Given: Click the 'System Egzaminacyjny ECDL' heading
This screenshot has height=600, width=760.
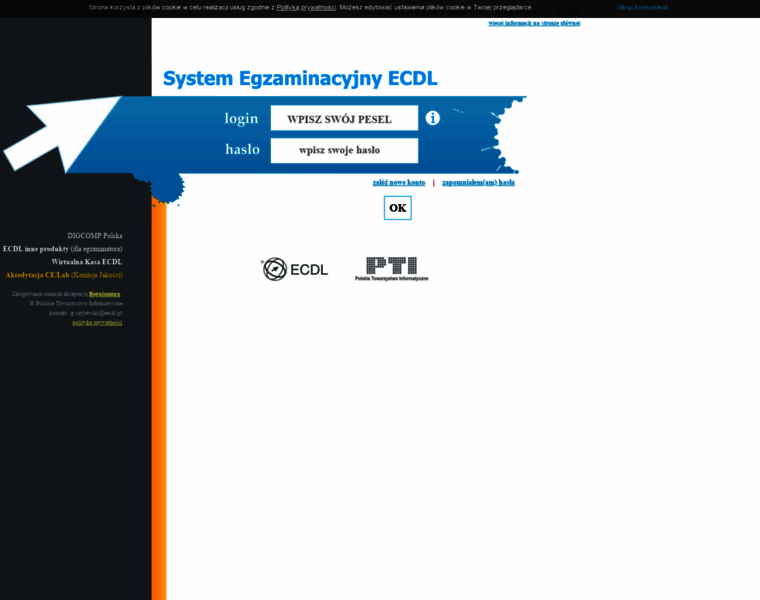Looking at the screenshot, I should click(300, 79).
